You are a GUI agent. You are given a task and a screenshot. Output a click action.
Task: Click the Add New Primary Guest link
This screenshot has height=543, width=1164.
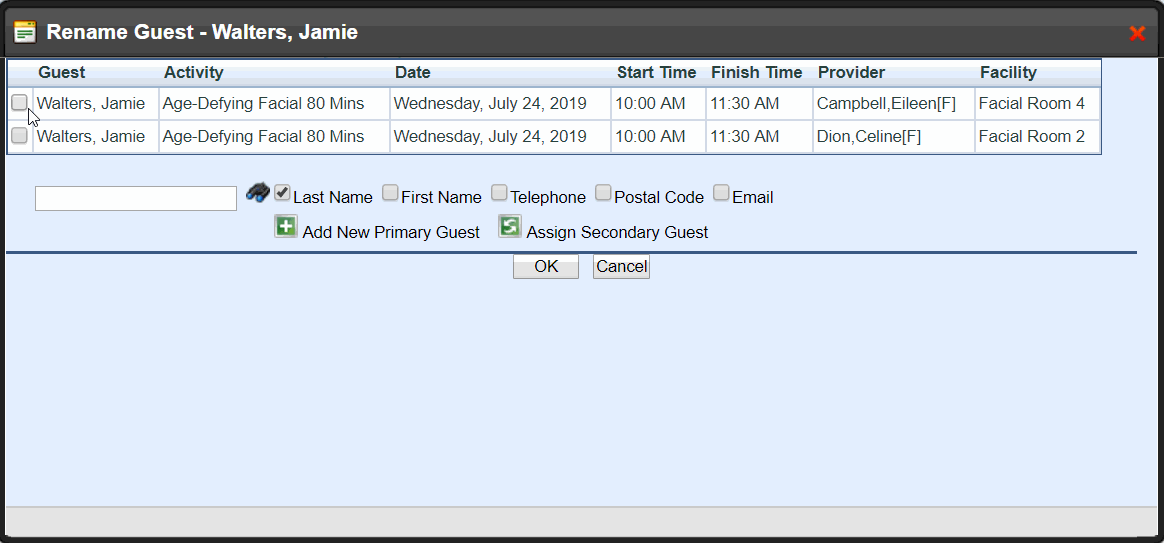point(391,232)
